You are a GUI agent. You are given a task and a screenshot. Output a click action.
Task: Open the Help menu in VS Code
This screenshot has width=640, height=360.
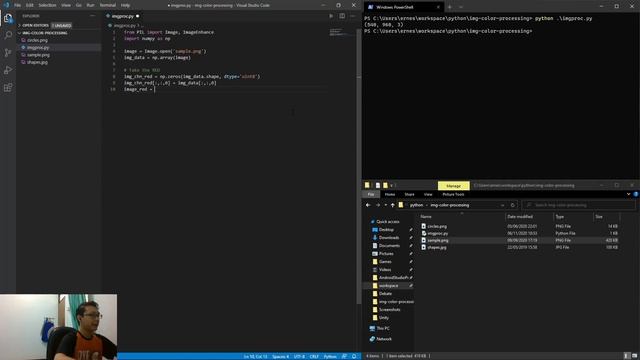pyautogui.click(x=125, y=5)
